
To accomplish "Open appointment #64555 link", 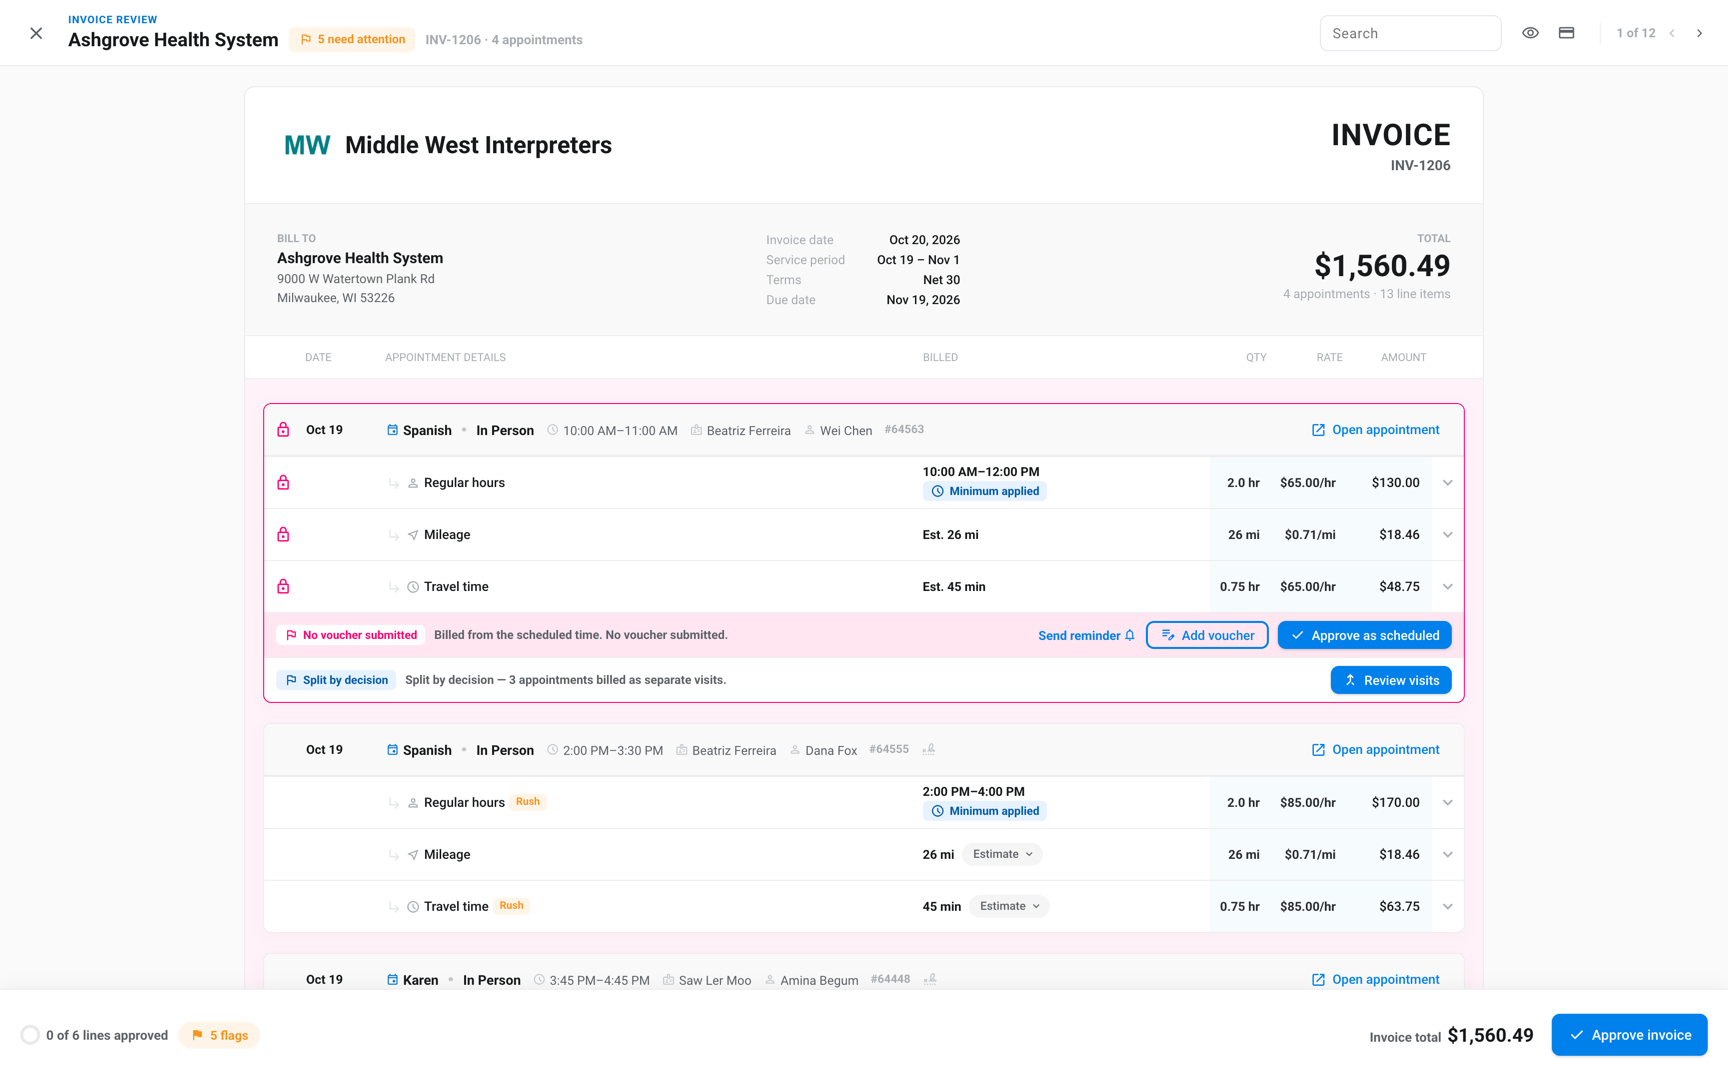I will coord(1375,750).
